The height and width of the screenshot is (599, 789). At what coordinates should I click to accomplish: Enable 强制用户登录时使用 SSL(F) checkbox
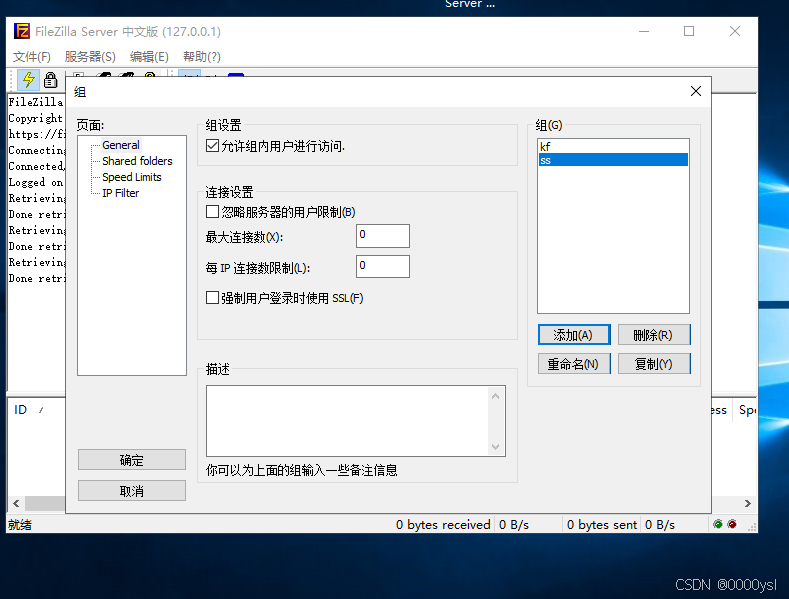point(212,298)
